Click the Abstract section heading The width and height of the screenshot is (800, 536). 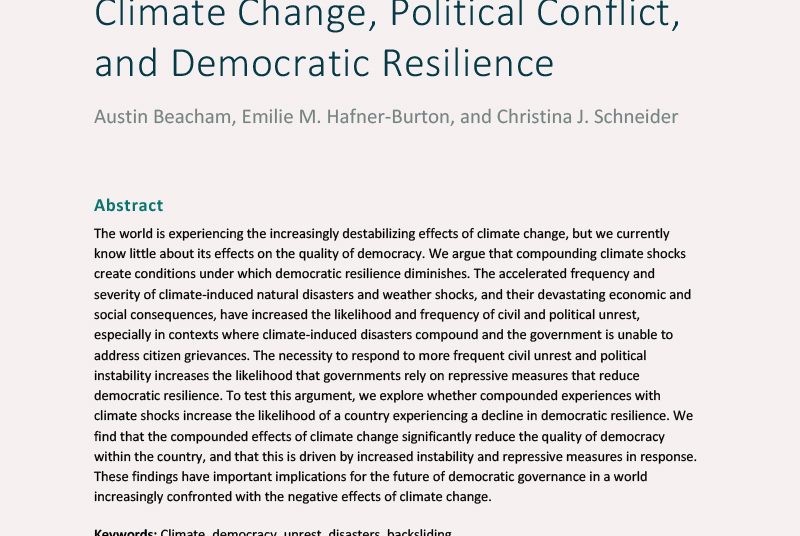(128, 205)
